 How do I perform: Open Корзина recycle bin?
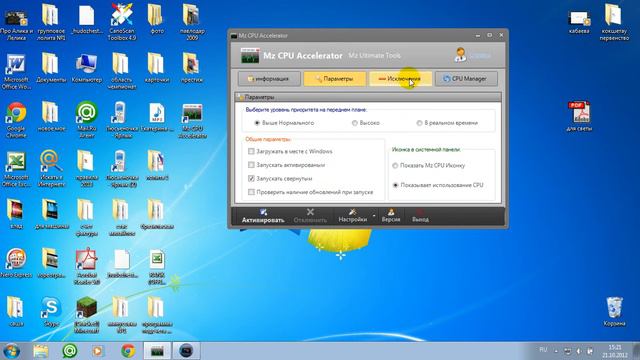[614, 311]
